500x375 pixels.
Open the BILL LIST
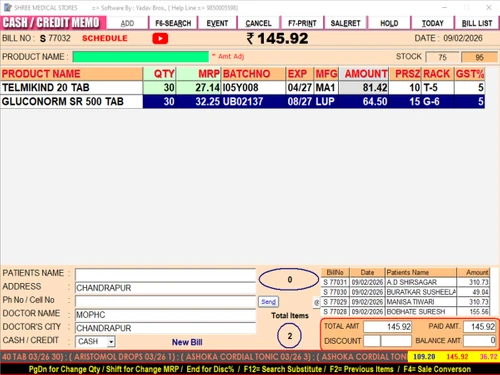(x=477, y=23)
